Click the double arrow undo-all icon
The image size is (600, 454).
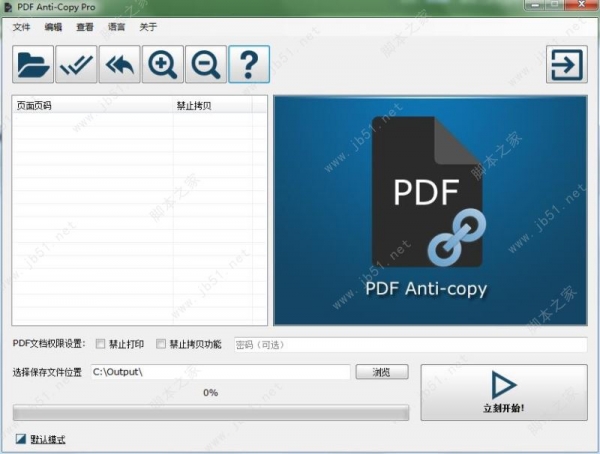pyautogui.click(x=120, y=64)
